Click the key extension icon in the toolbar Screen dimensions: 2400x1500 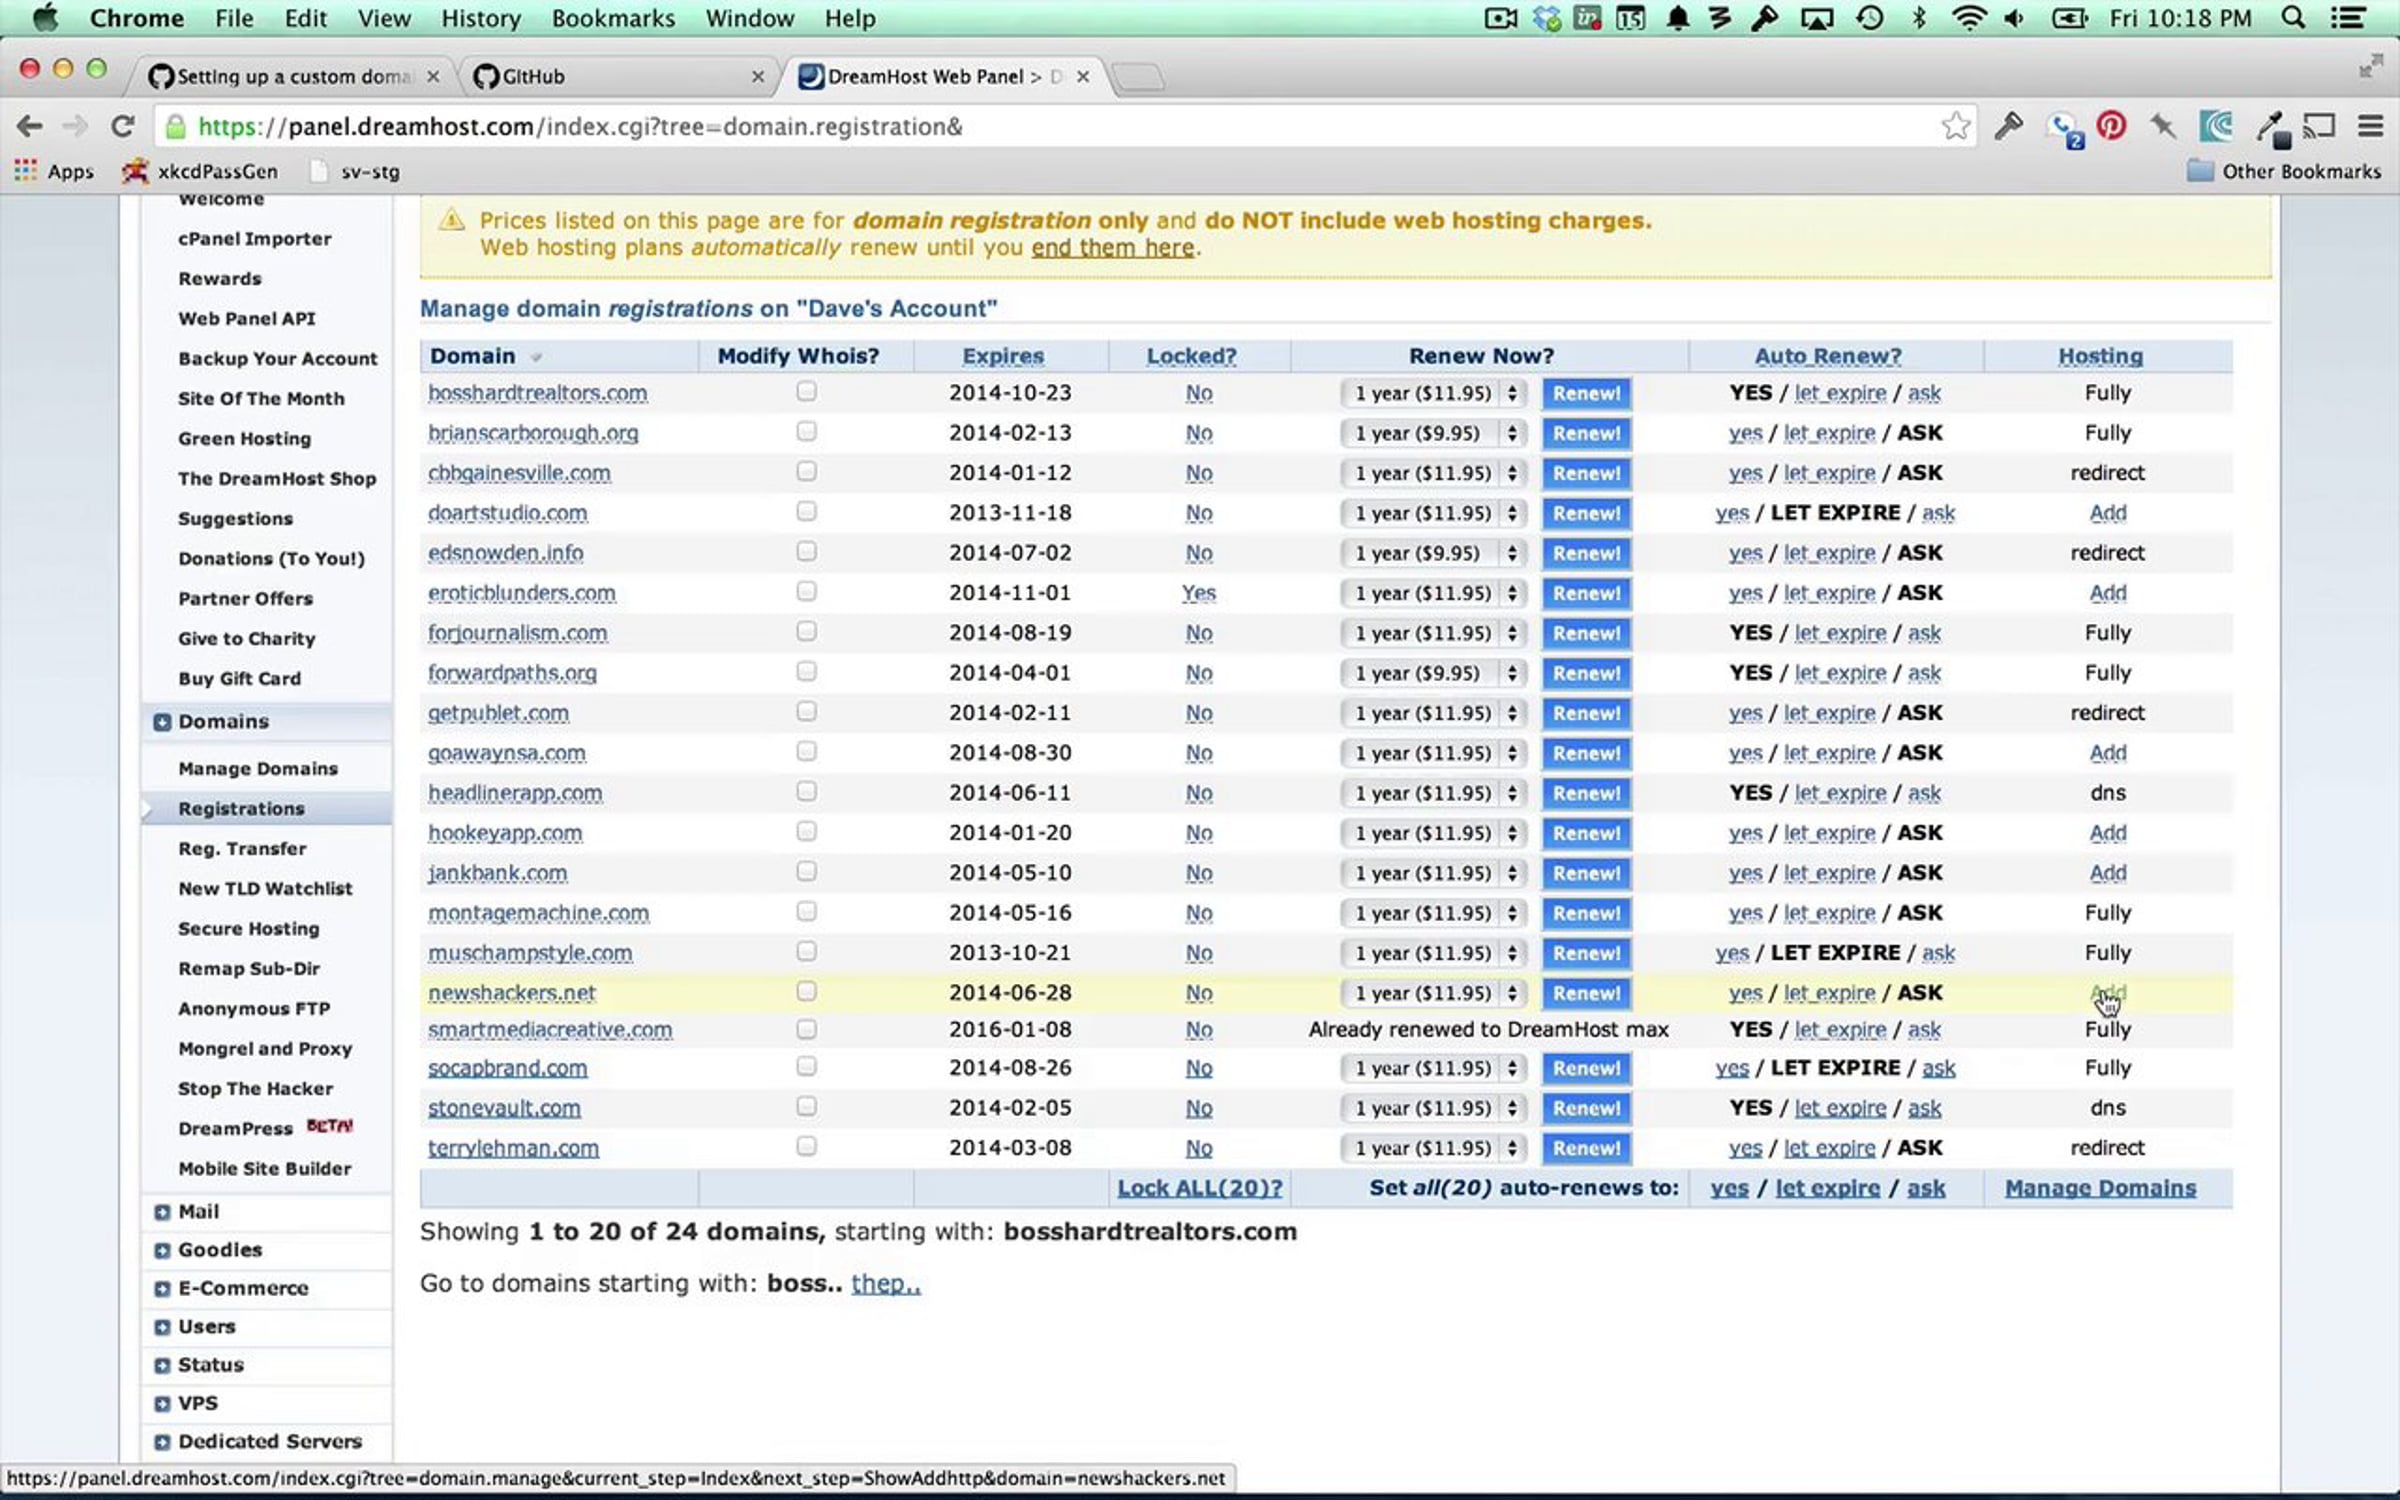click(x=2008, y=126)
